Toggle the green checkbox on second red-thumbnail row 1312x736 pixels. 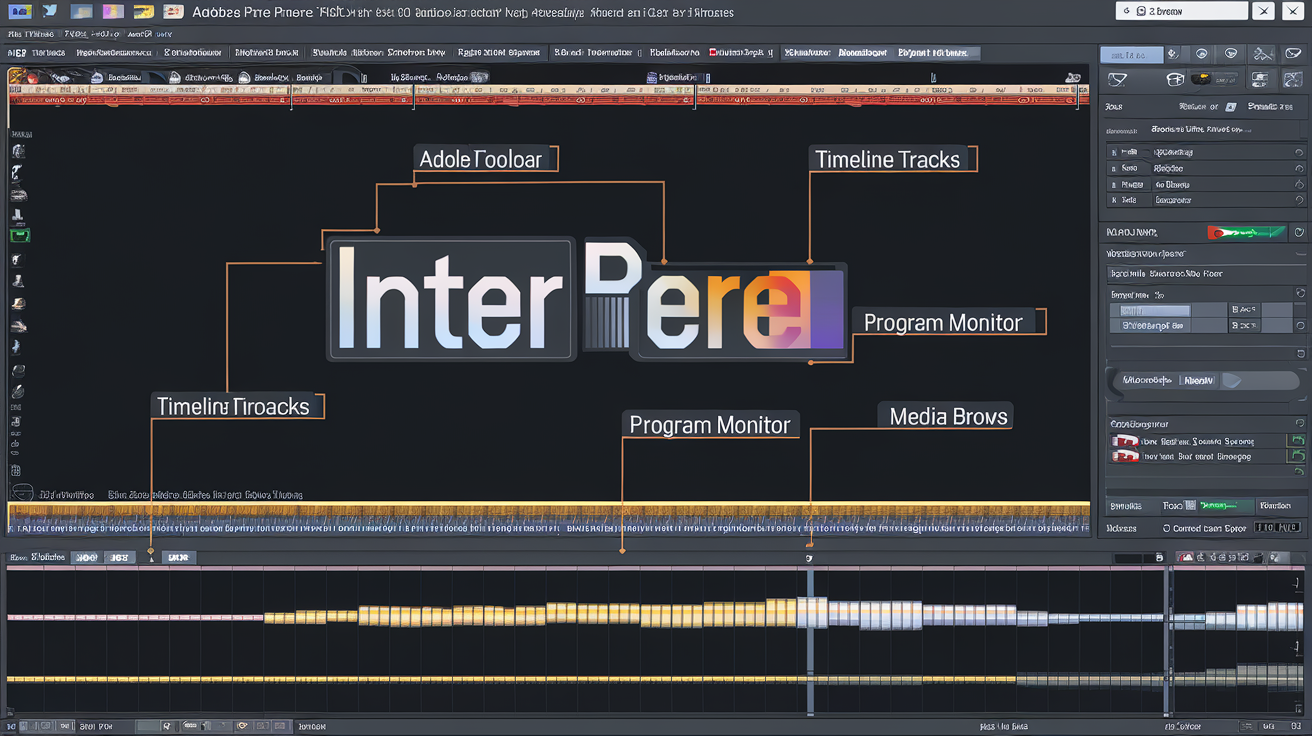[1298, 456]
